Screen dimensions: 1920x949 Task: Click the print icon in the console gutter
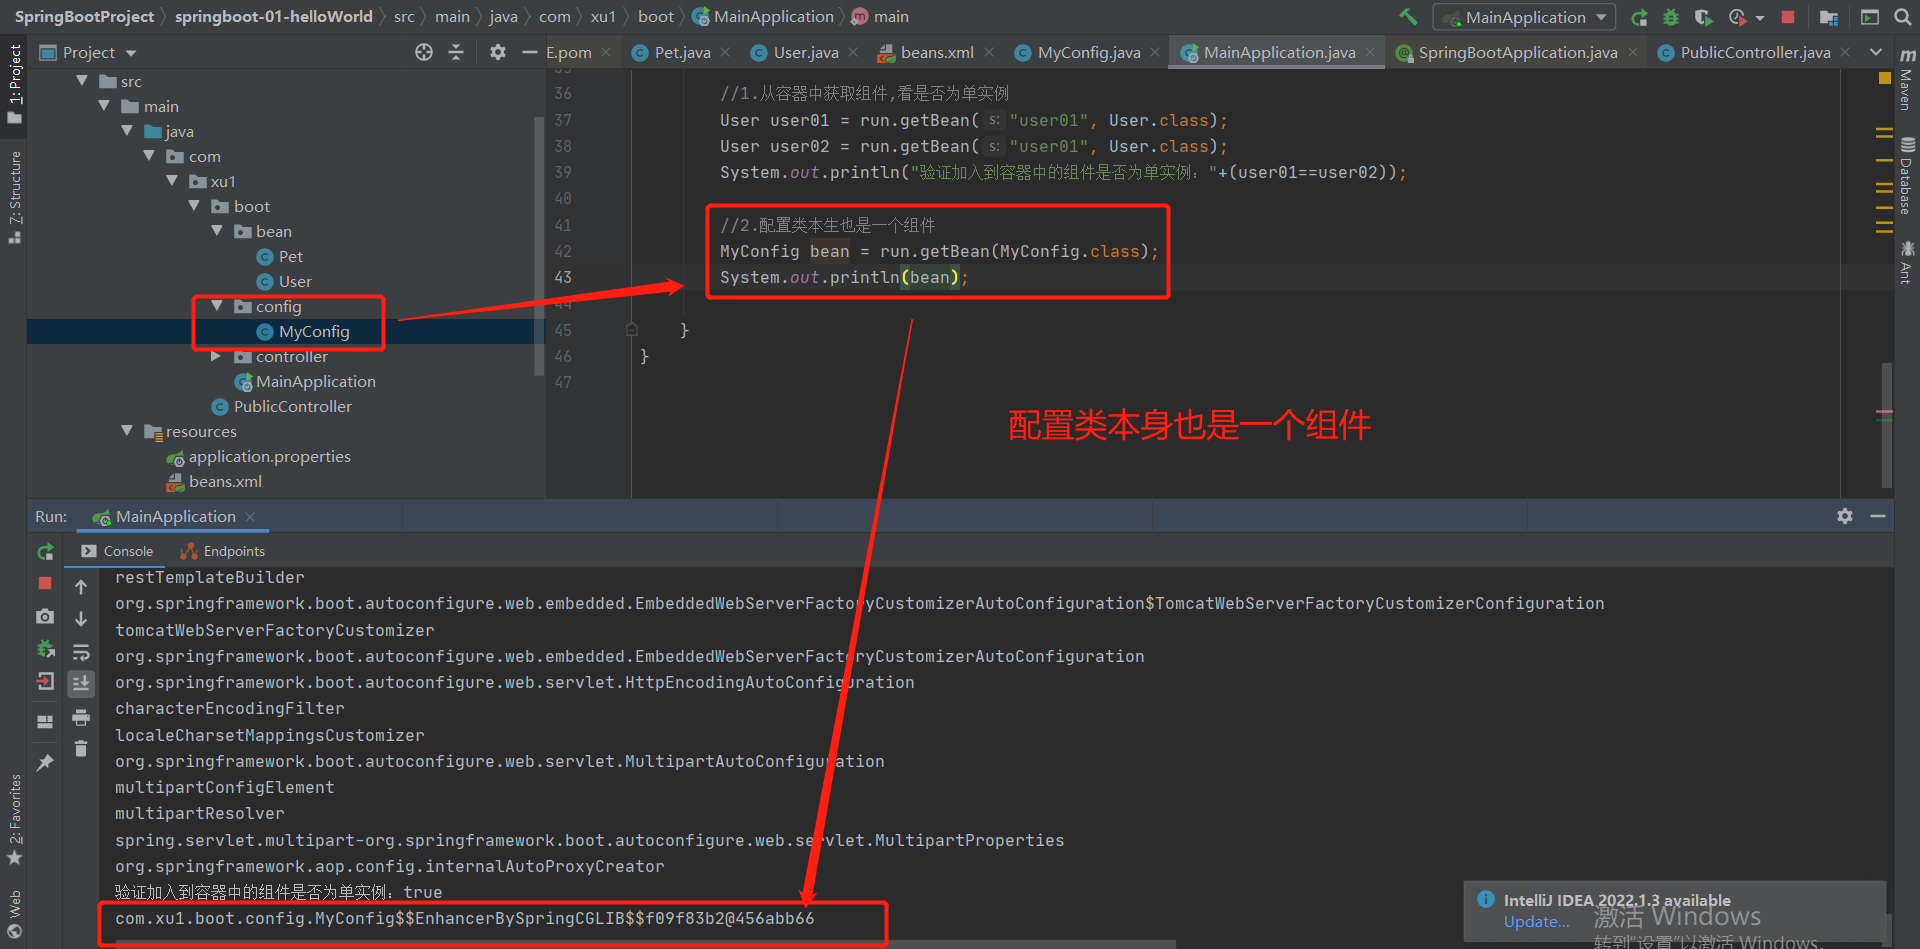click(81, 717)
